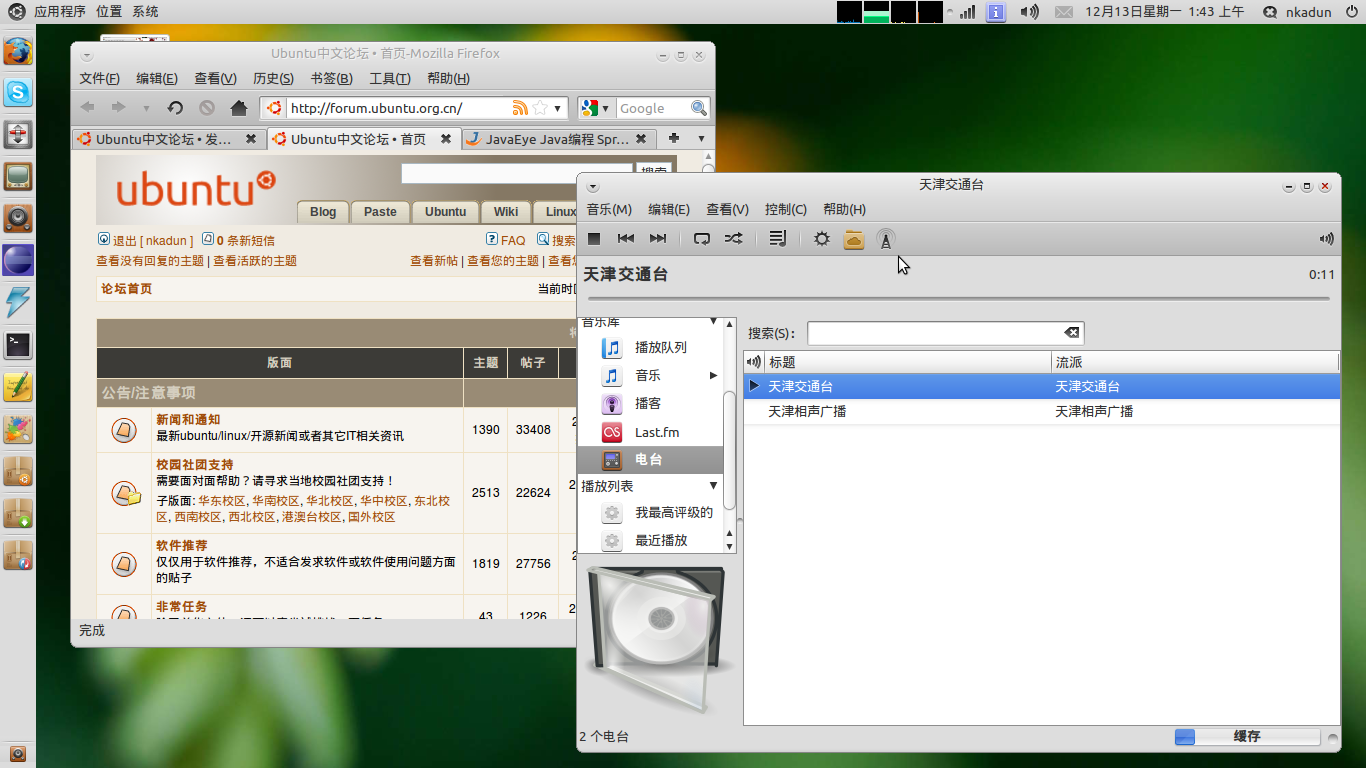Skip to previous track in Rhythmbox
The width and height of the screenshot is (1366, 768).
(626, 239)
